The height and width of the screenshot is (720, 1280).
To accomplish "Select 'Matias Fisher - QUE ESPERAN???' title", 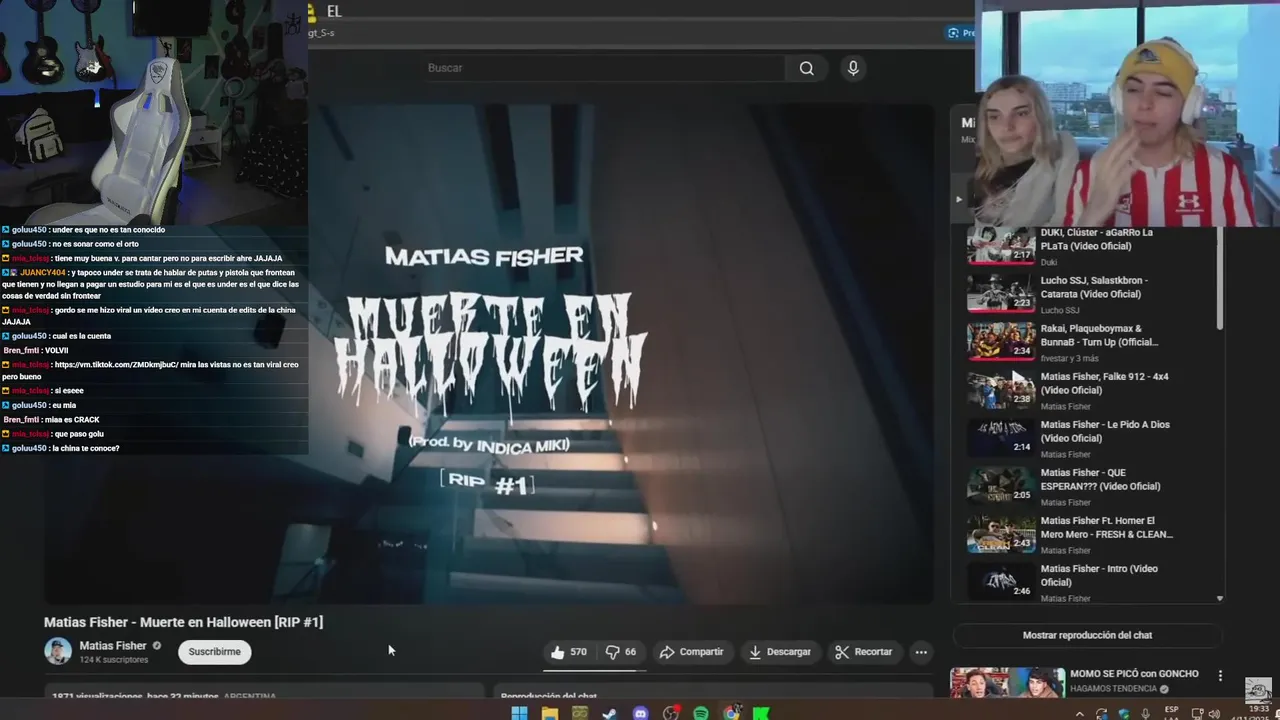I will click(x=1100, y=479).
